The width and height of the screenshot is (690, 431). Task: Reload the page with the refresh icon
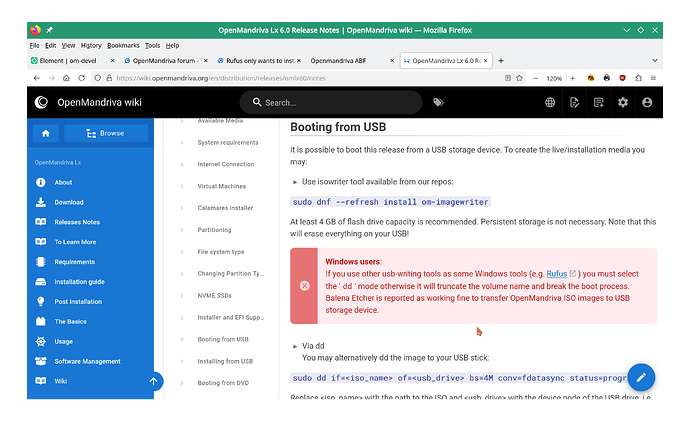pyautogui.click(x=81, y=78)
